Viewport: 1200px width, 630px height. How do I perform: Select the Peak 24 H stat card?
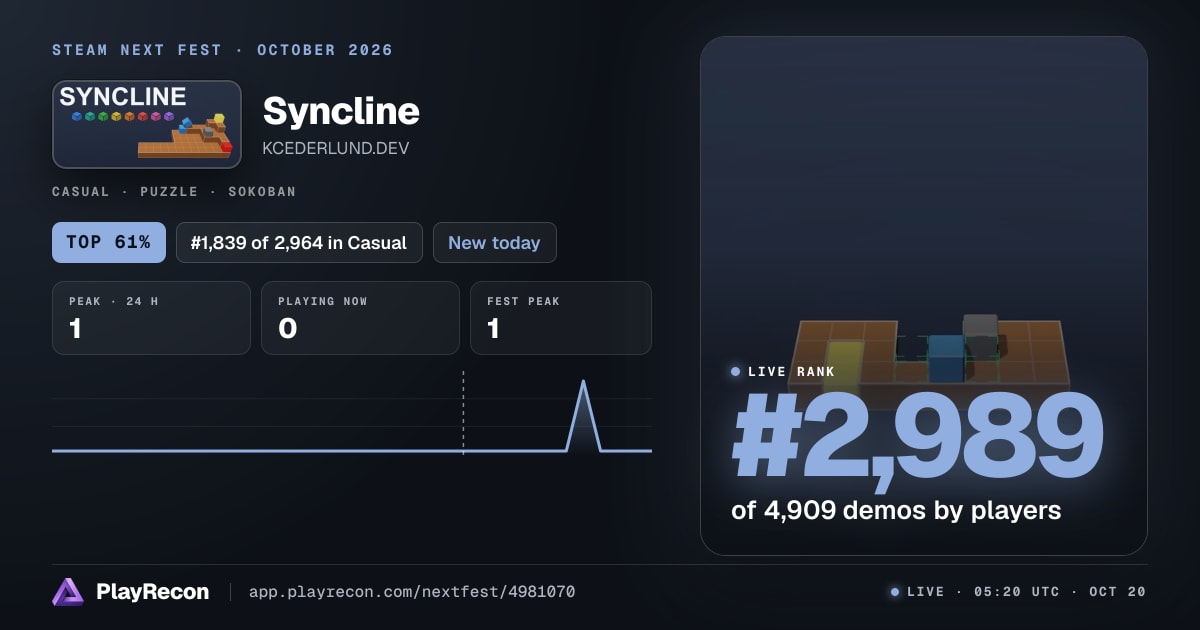tap(151, 318)
